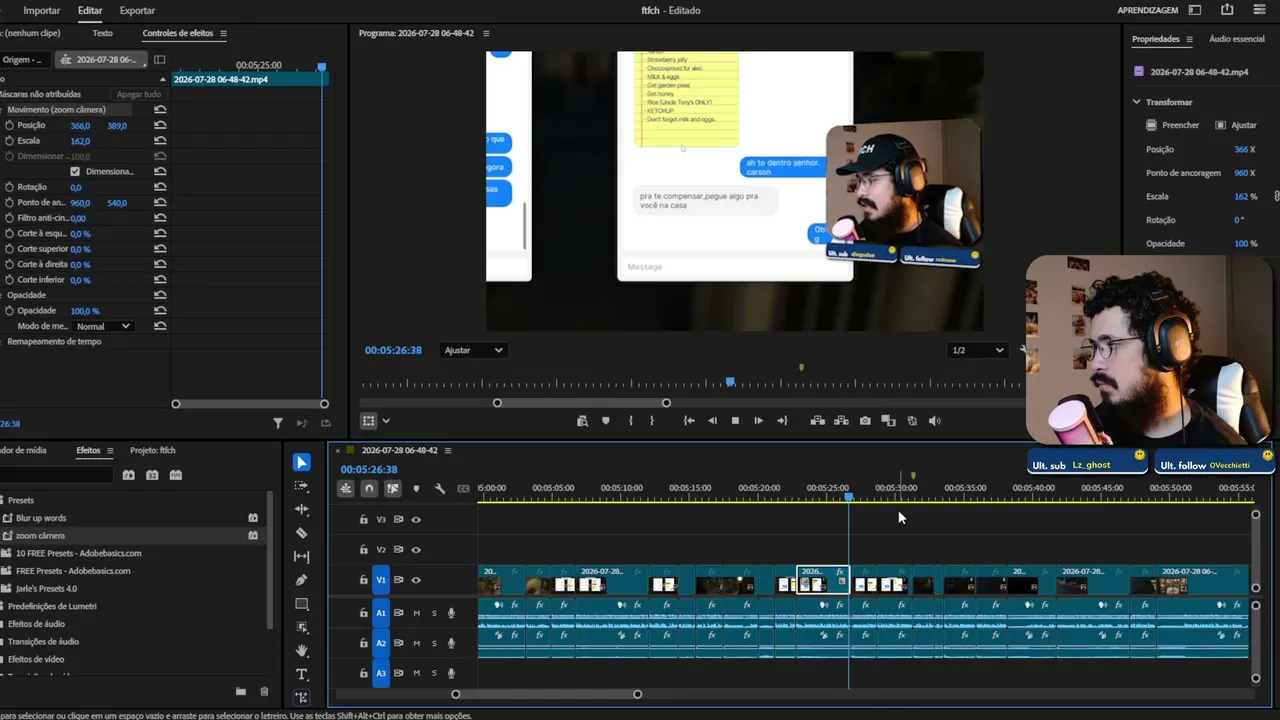
Task: Reset the Posição parameter
Action: coord(160,125)
